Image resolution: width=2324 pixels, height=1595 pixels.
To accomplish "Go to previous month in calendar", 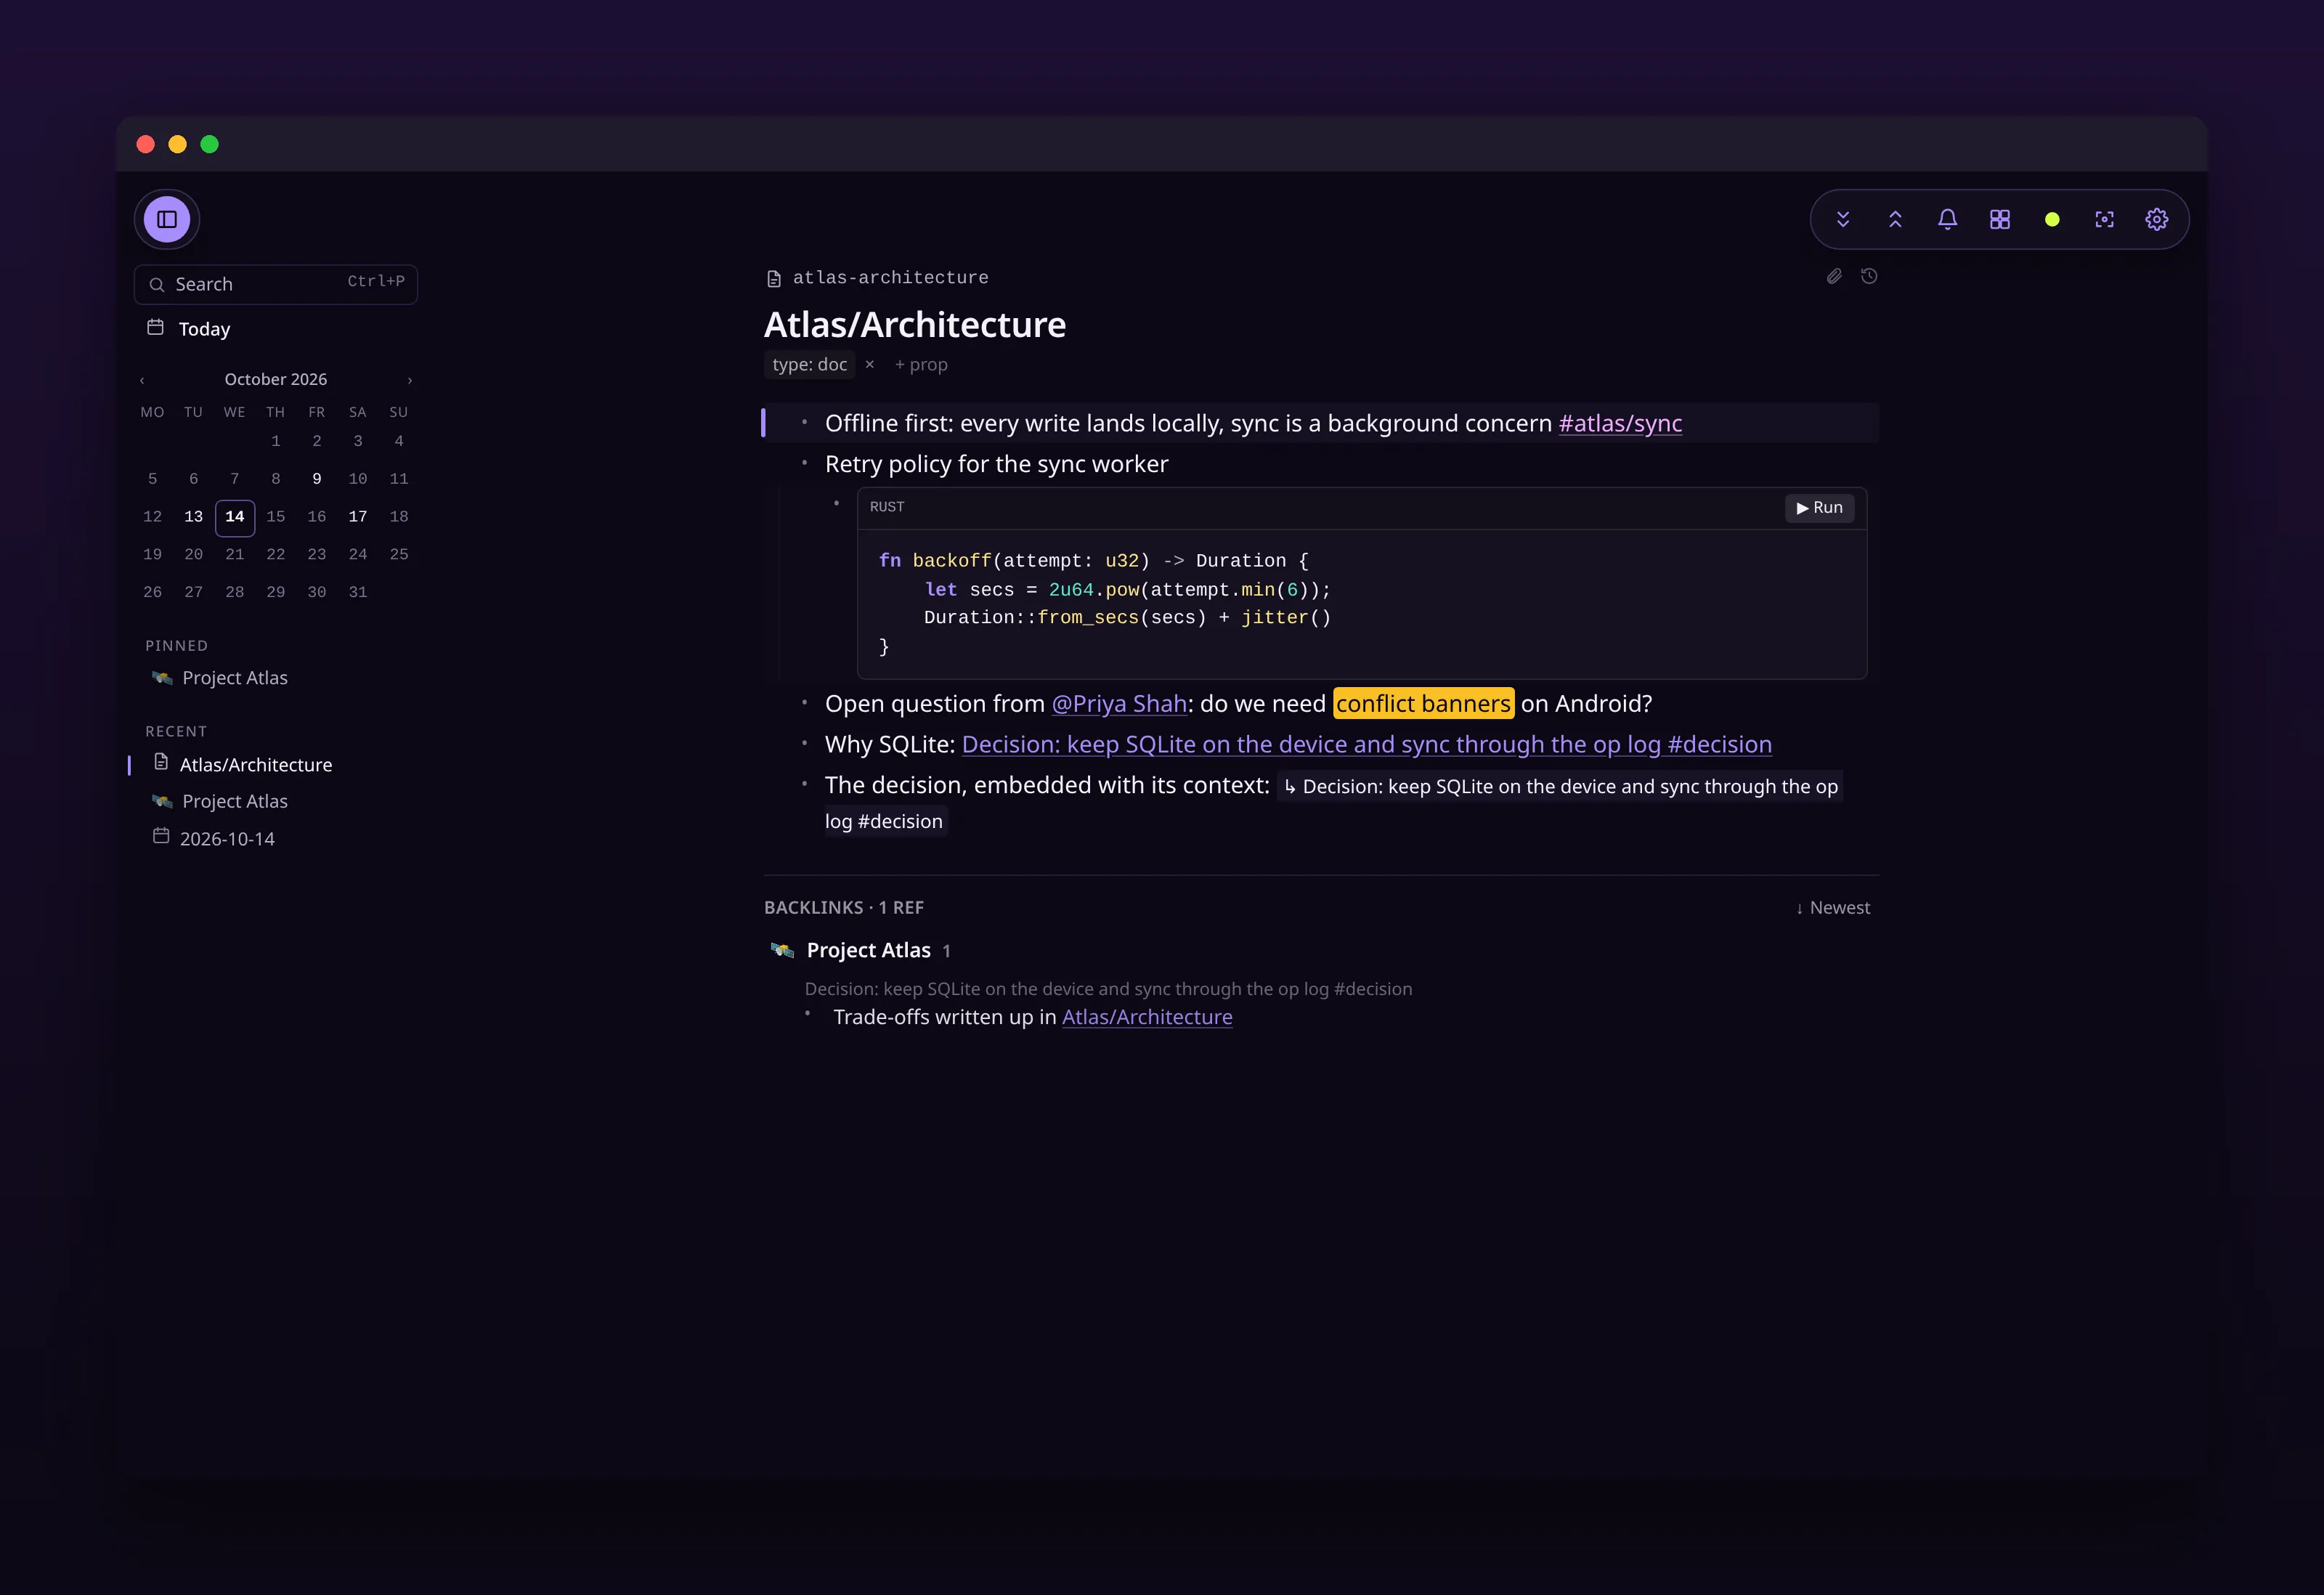I will point(142,380).
